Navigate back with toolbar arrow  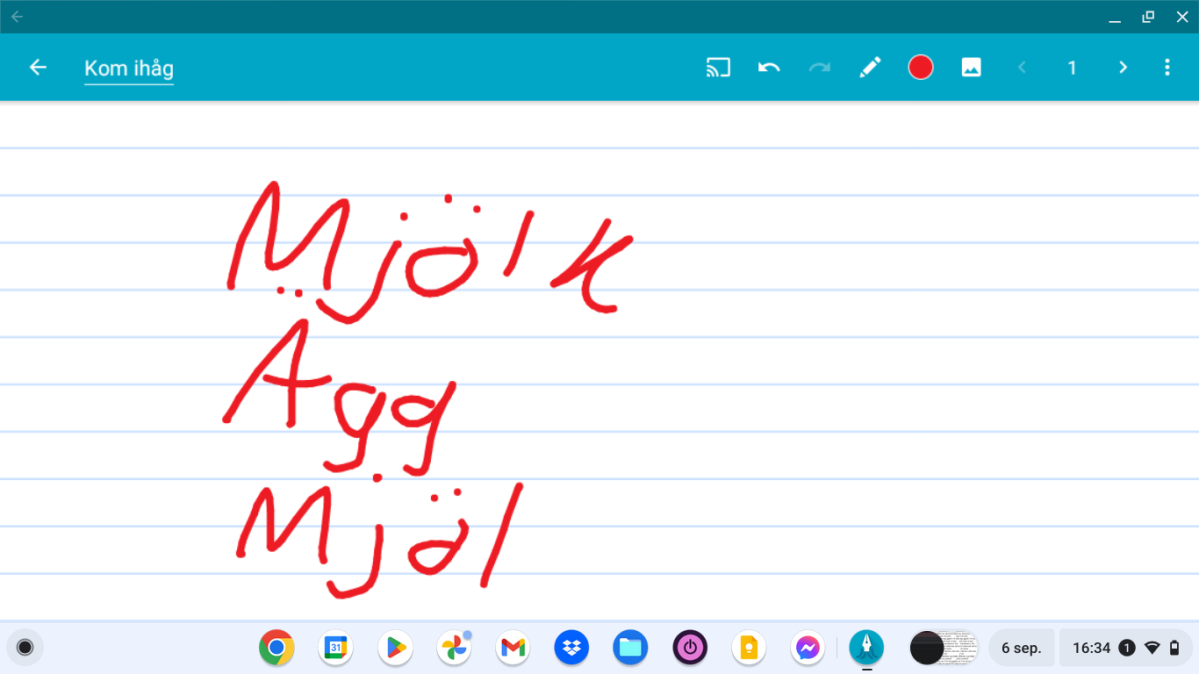coord(38,68)
